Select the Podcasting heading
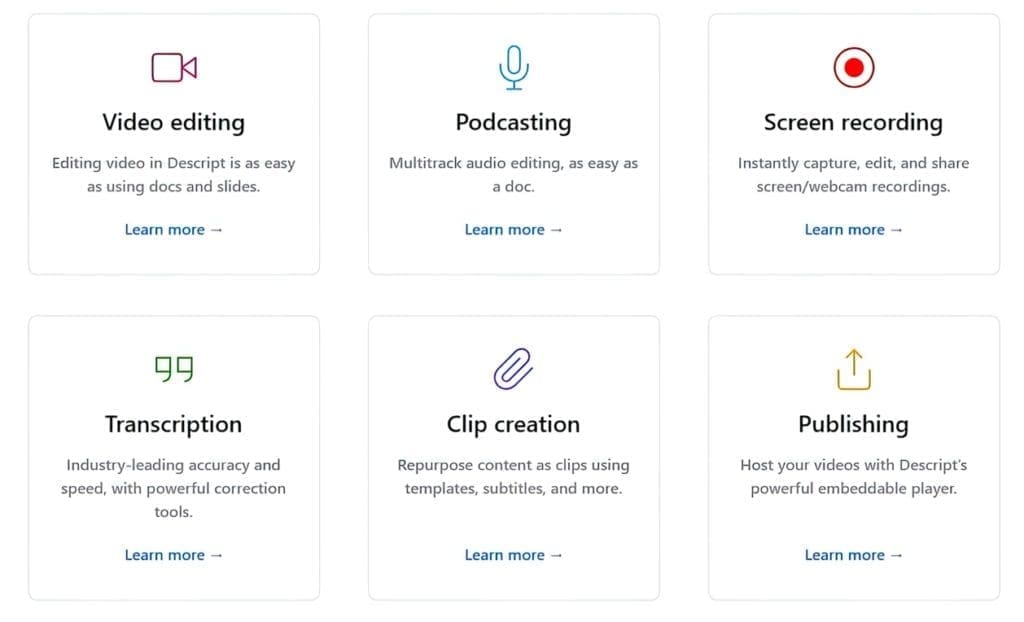The height and width of the screenshot is (622, 1024). [x=513, y=123]
